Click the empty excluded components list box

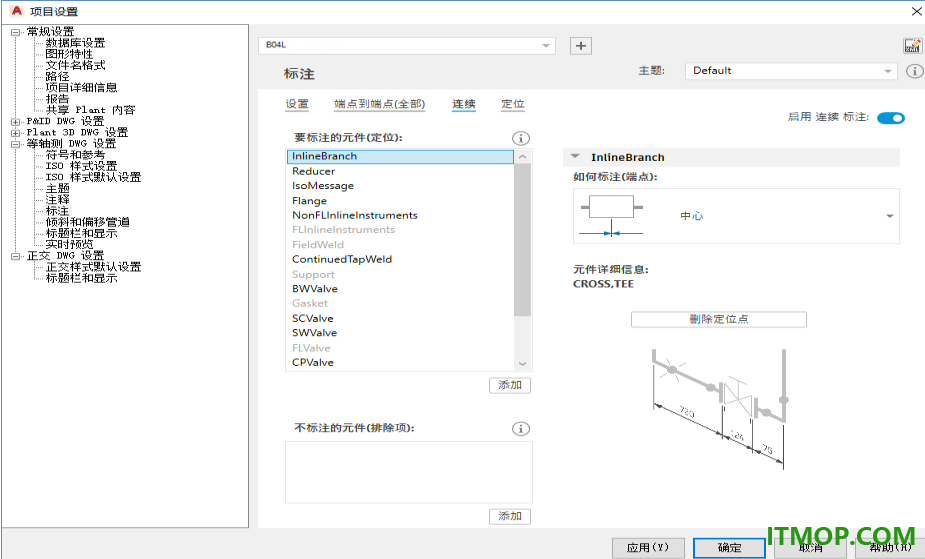coord(409,472)
